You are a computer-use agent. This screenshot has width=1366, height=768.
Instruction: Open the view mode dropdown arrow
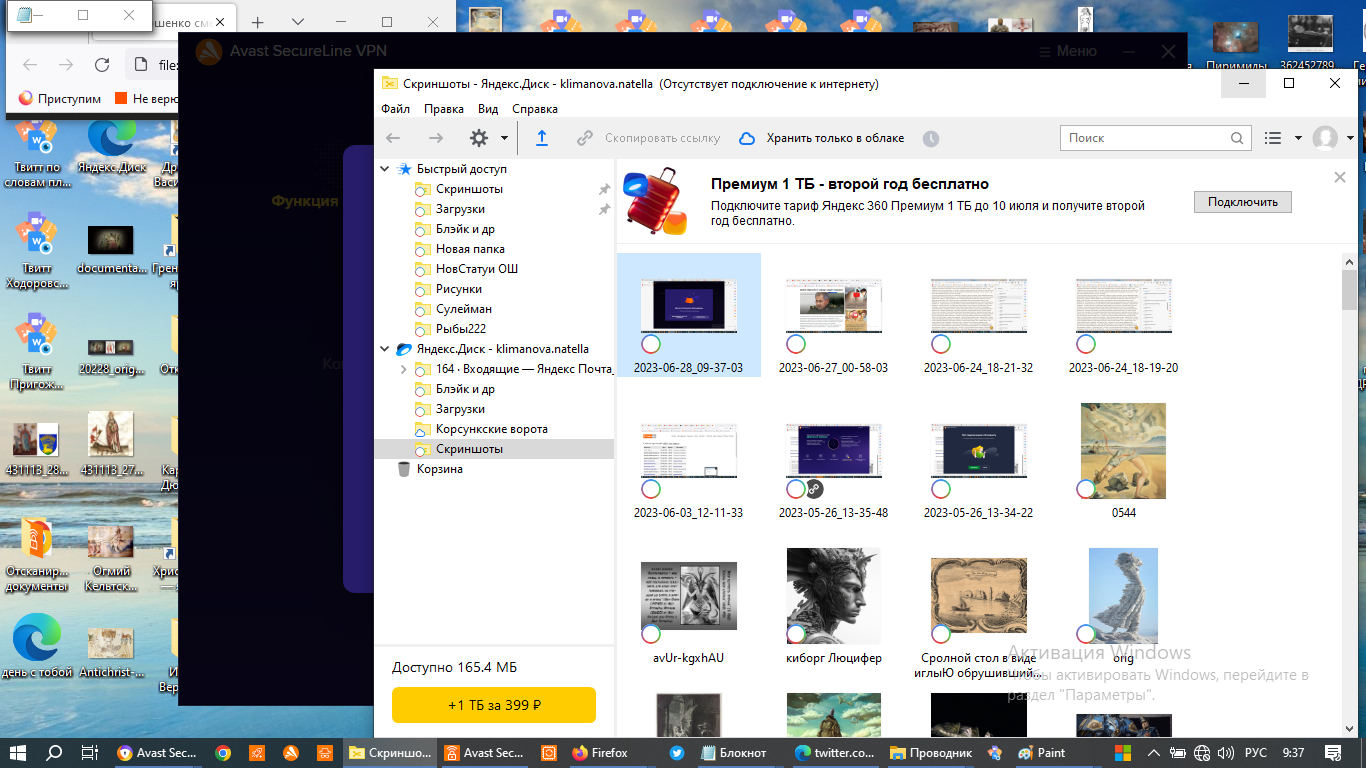pyautogui.click(x=1298, y=138)
